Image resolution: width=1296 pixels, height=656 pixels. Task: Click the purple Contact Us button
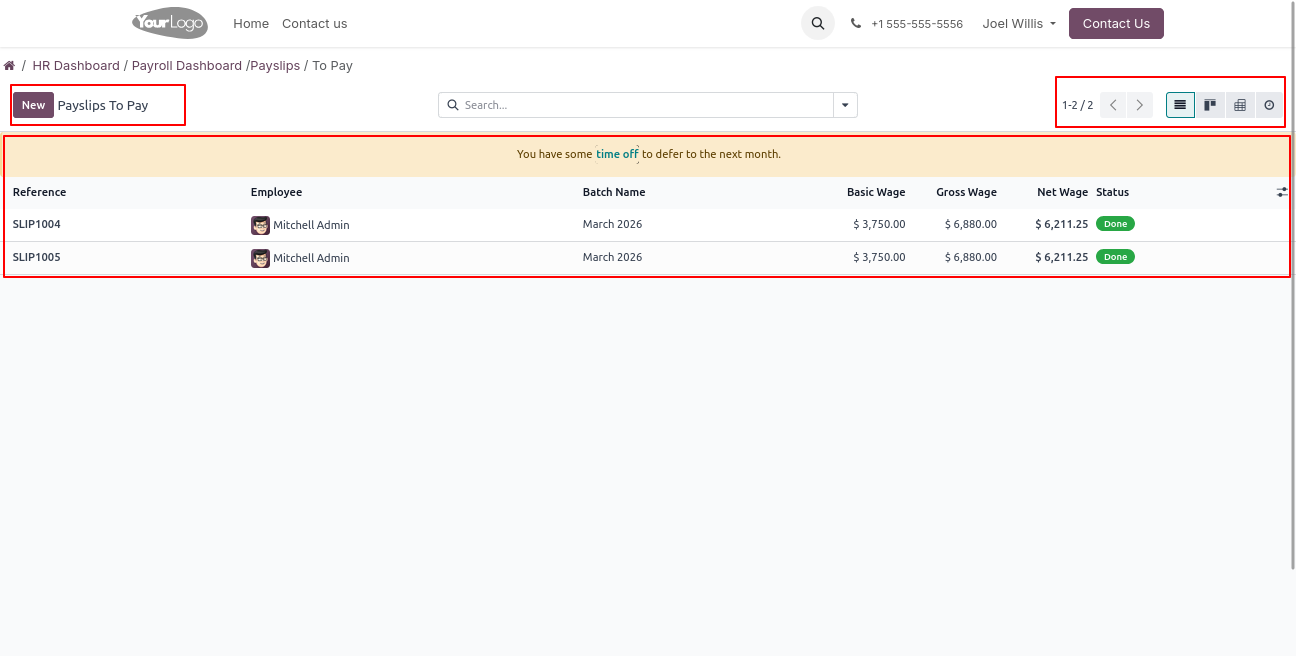(1116, 23)
